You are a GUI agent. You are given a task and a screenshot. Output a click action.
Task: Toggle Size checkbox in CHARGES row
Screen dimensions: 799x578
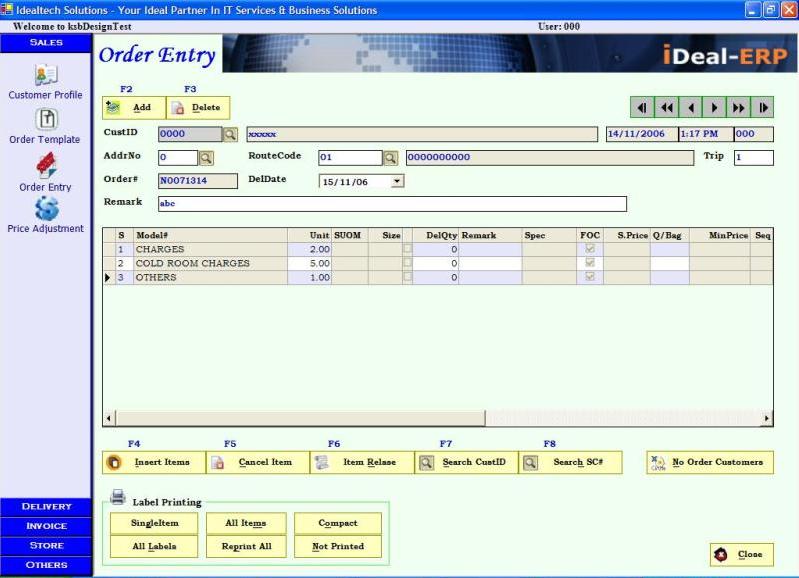pyautogui.click(x=407, y=249)
